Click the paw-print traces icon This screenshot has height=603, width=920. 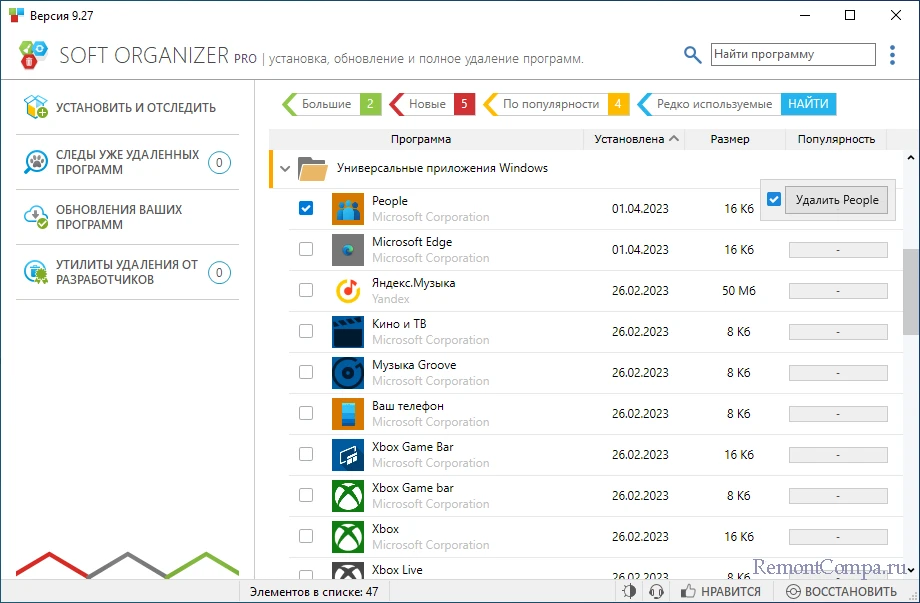click(36, 162)
